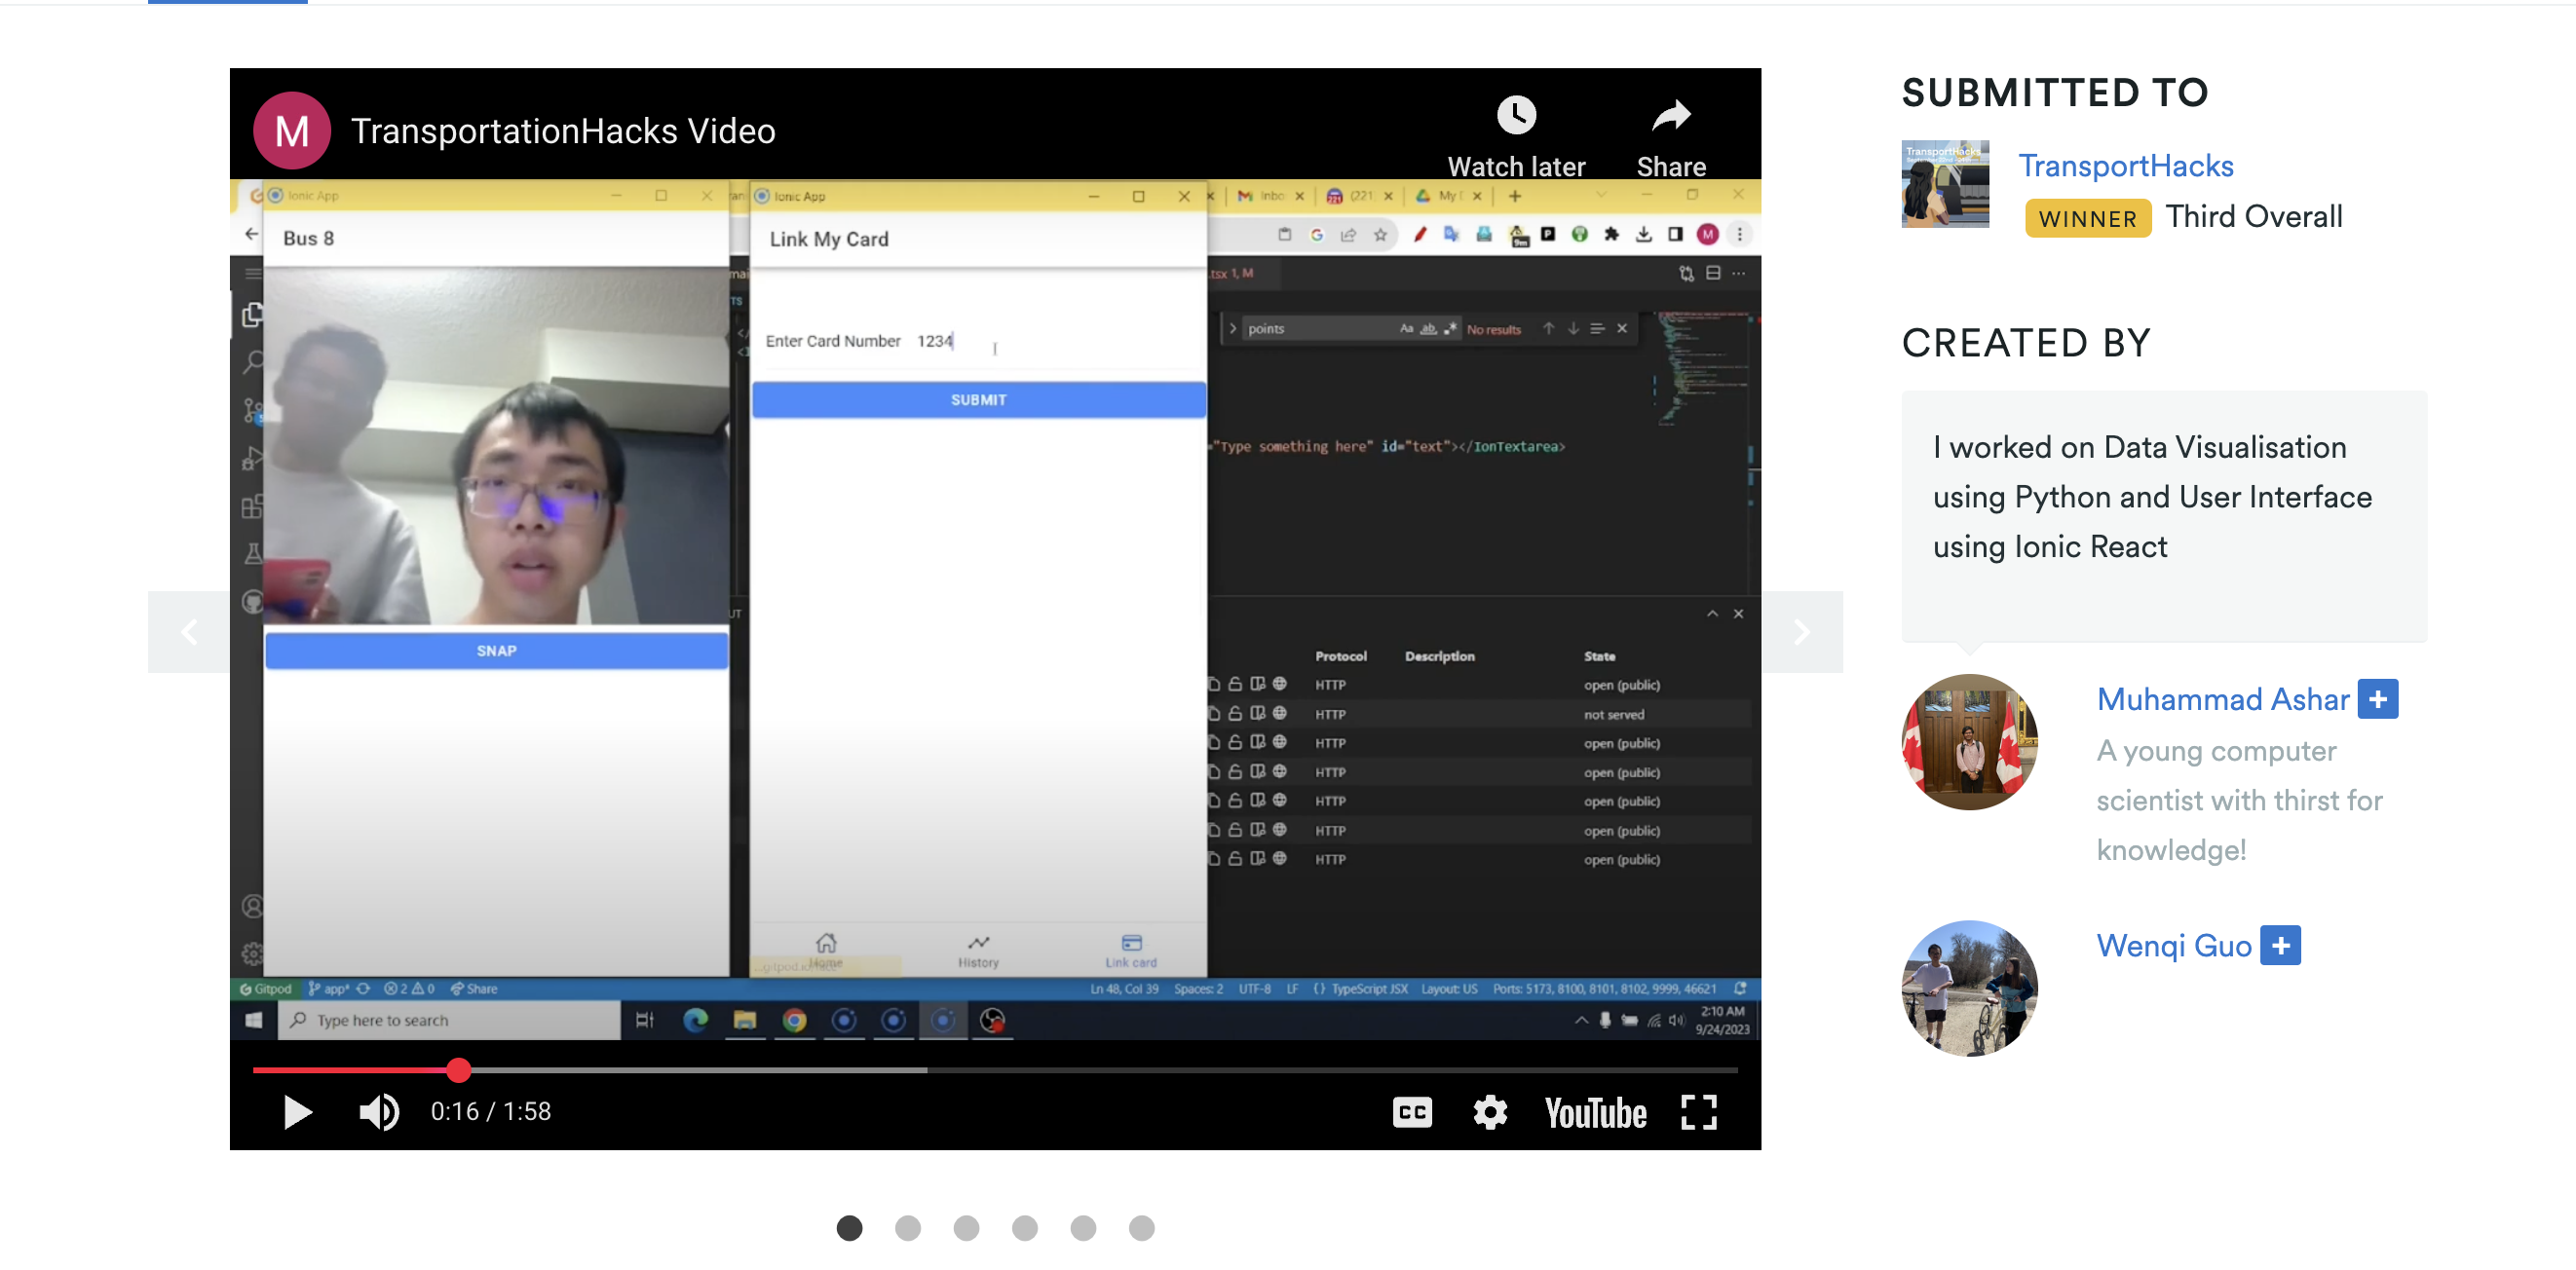Follow Wenqi Guo with plus button

(x=2280, y=945)
